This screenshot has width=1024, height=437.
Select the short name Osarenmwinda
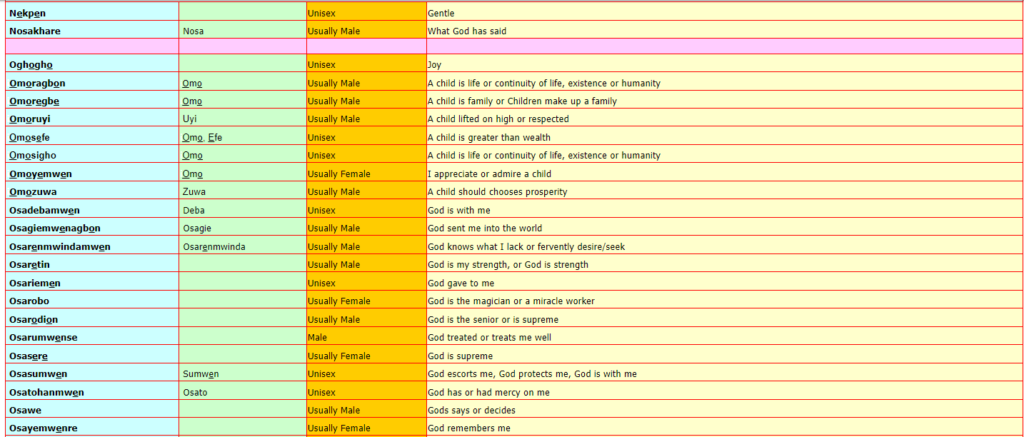click(x=214, y=246)
